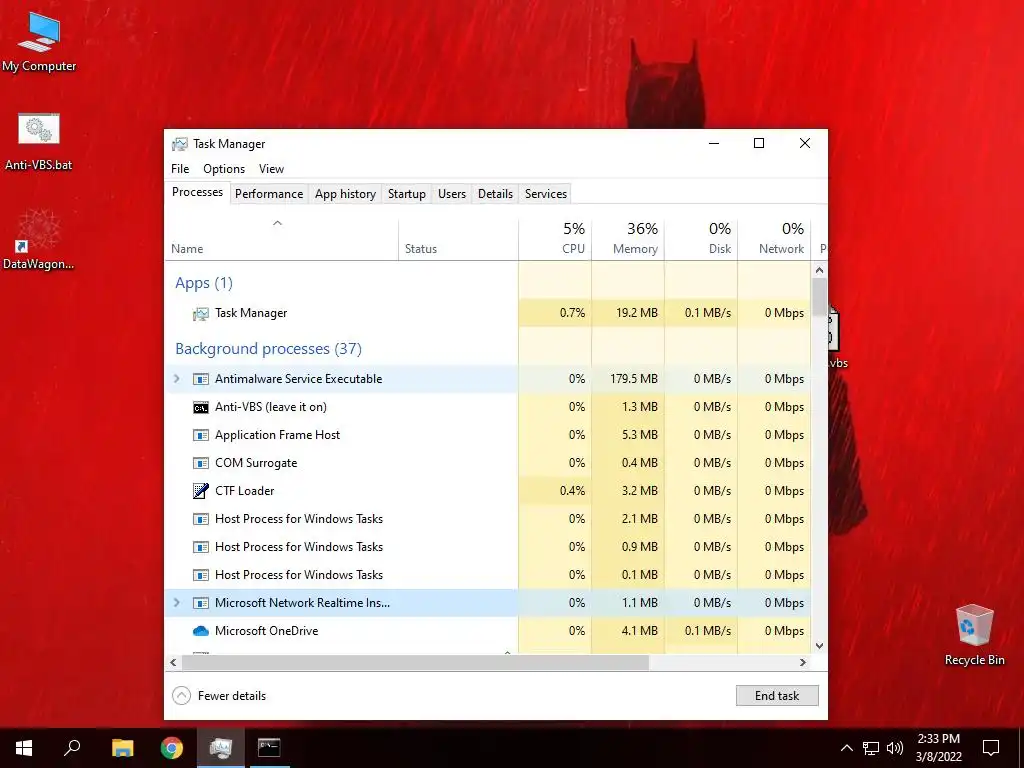This screenshot has width=1024, height=768.
Task: Switch to the Performance tab
Action: 269,194
